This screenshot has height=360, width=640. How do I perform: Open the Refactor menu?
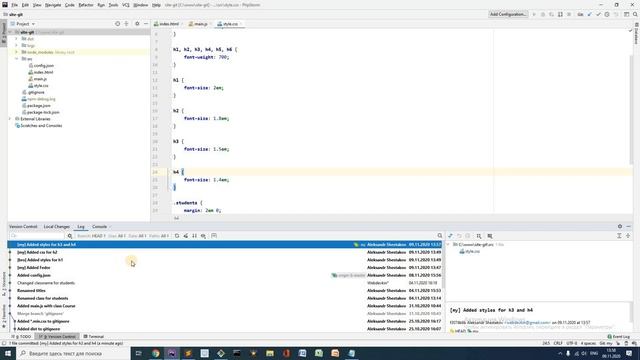pos(86,5)
